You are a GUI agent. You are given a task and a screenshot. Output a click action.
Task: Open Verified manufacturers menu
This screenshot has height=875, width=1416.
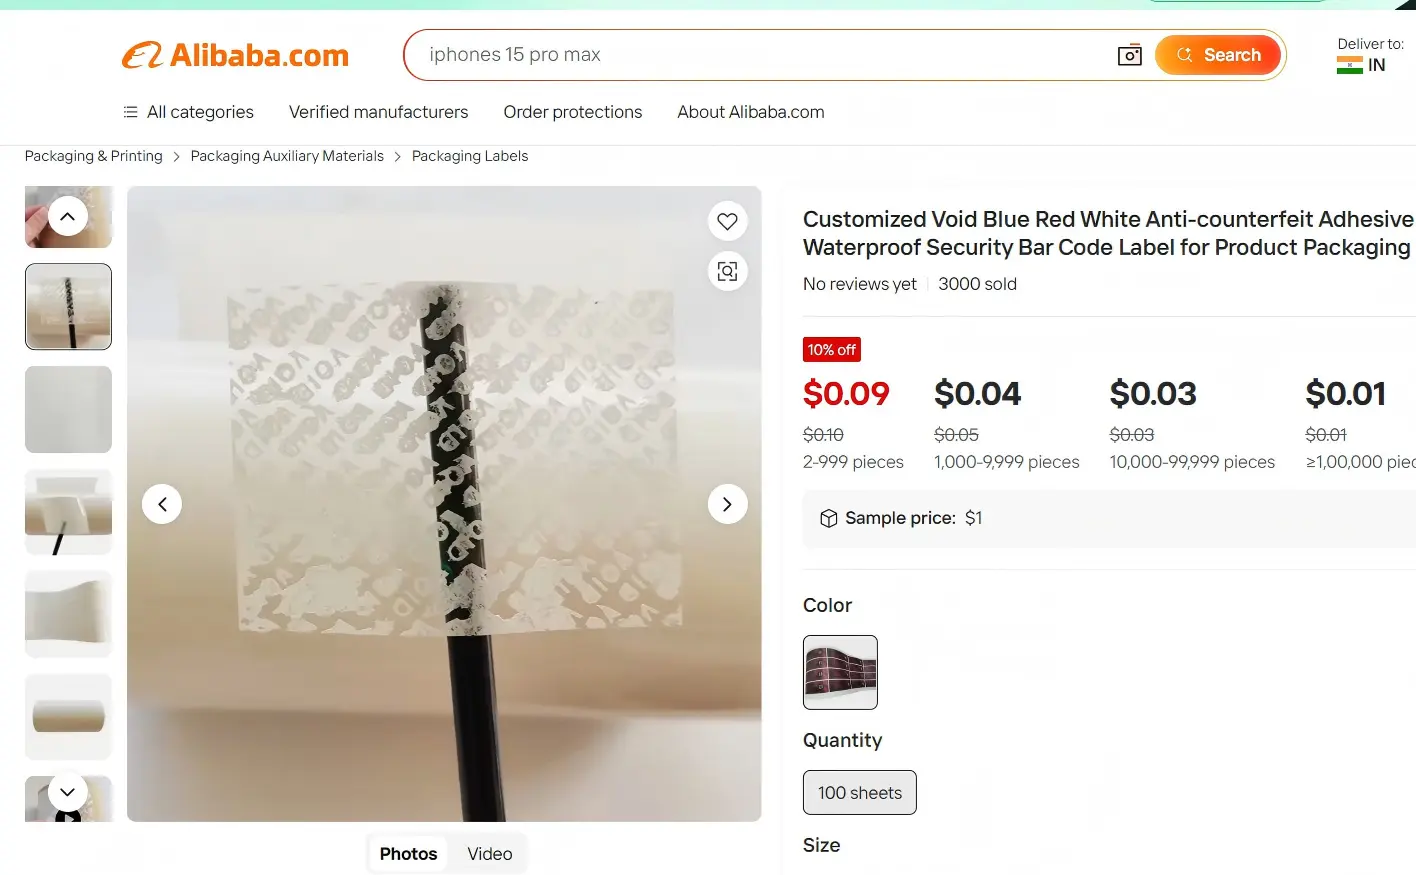[378, 112]
